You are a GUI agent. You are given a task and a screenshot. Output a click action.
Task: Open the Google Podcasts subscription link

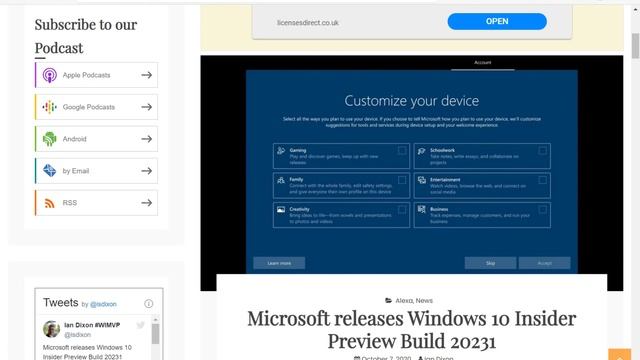click(96, 107)
